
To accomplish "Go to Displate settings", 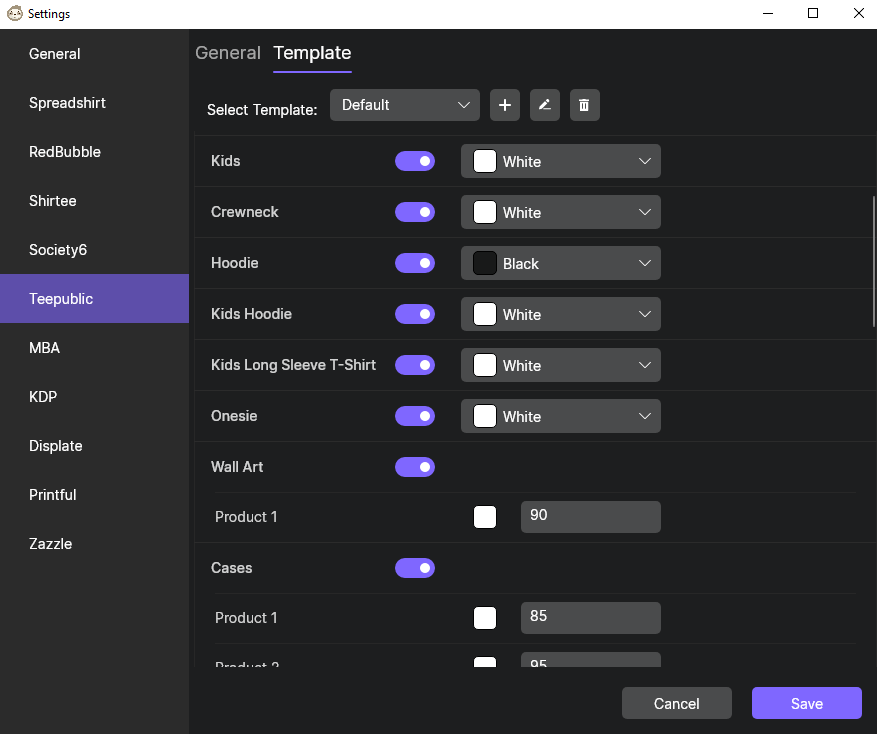I will 95,446.
